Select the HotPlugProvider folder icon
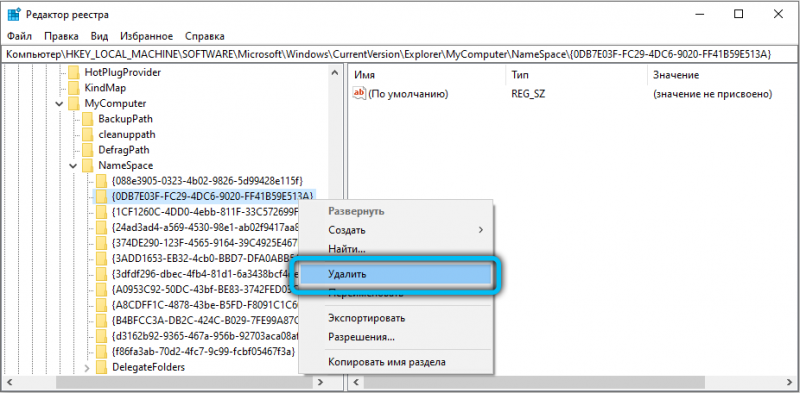800x393 pixels. click(74, 72)
